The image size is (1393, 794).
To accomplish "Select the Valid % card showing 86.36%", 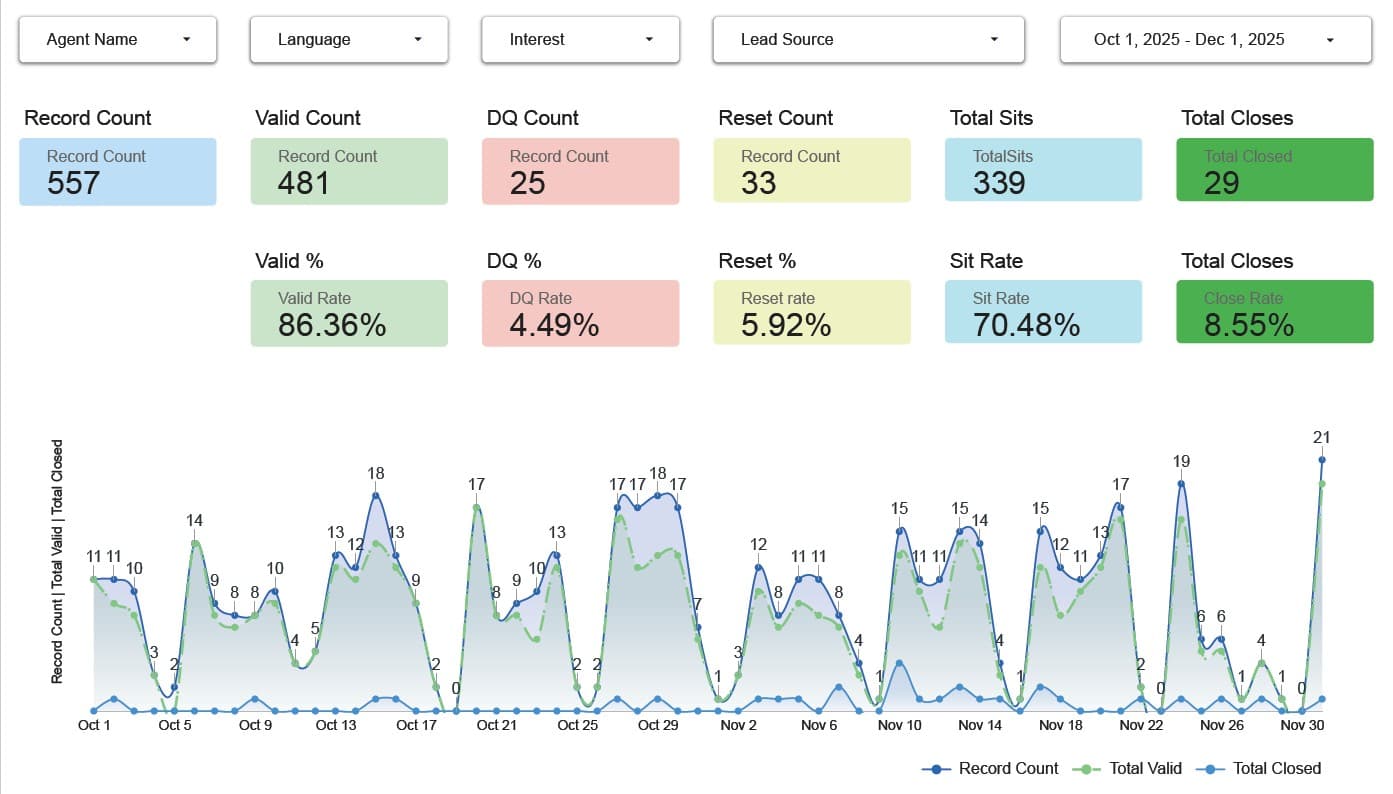I will coord(348,313).
